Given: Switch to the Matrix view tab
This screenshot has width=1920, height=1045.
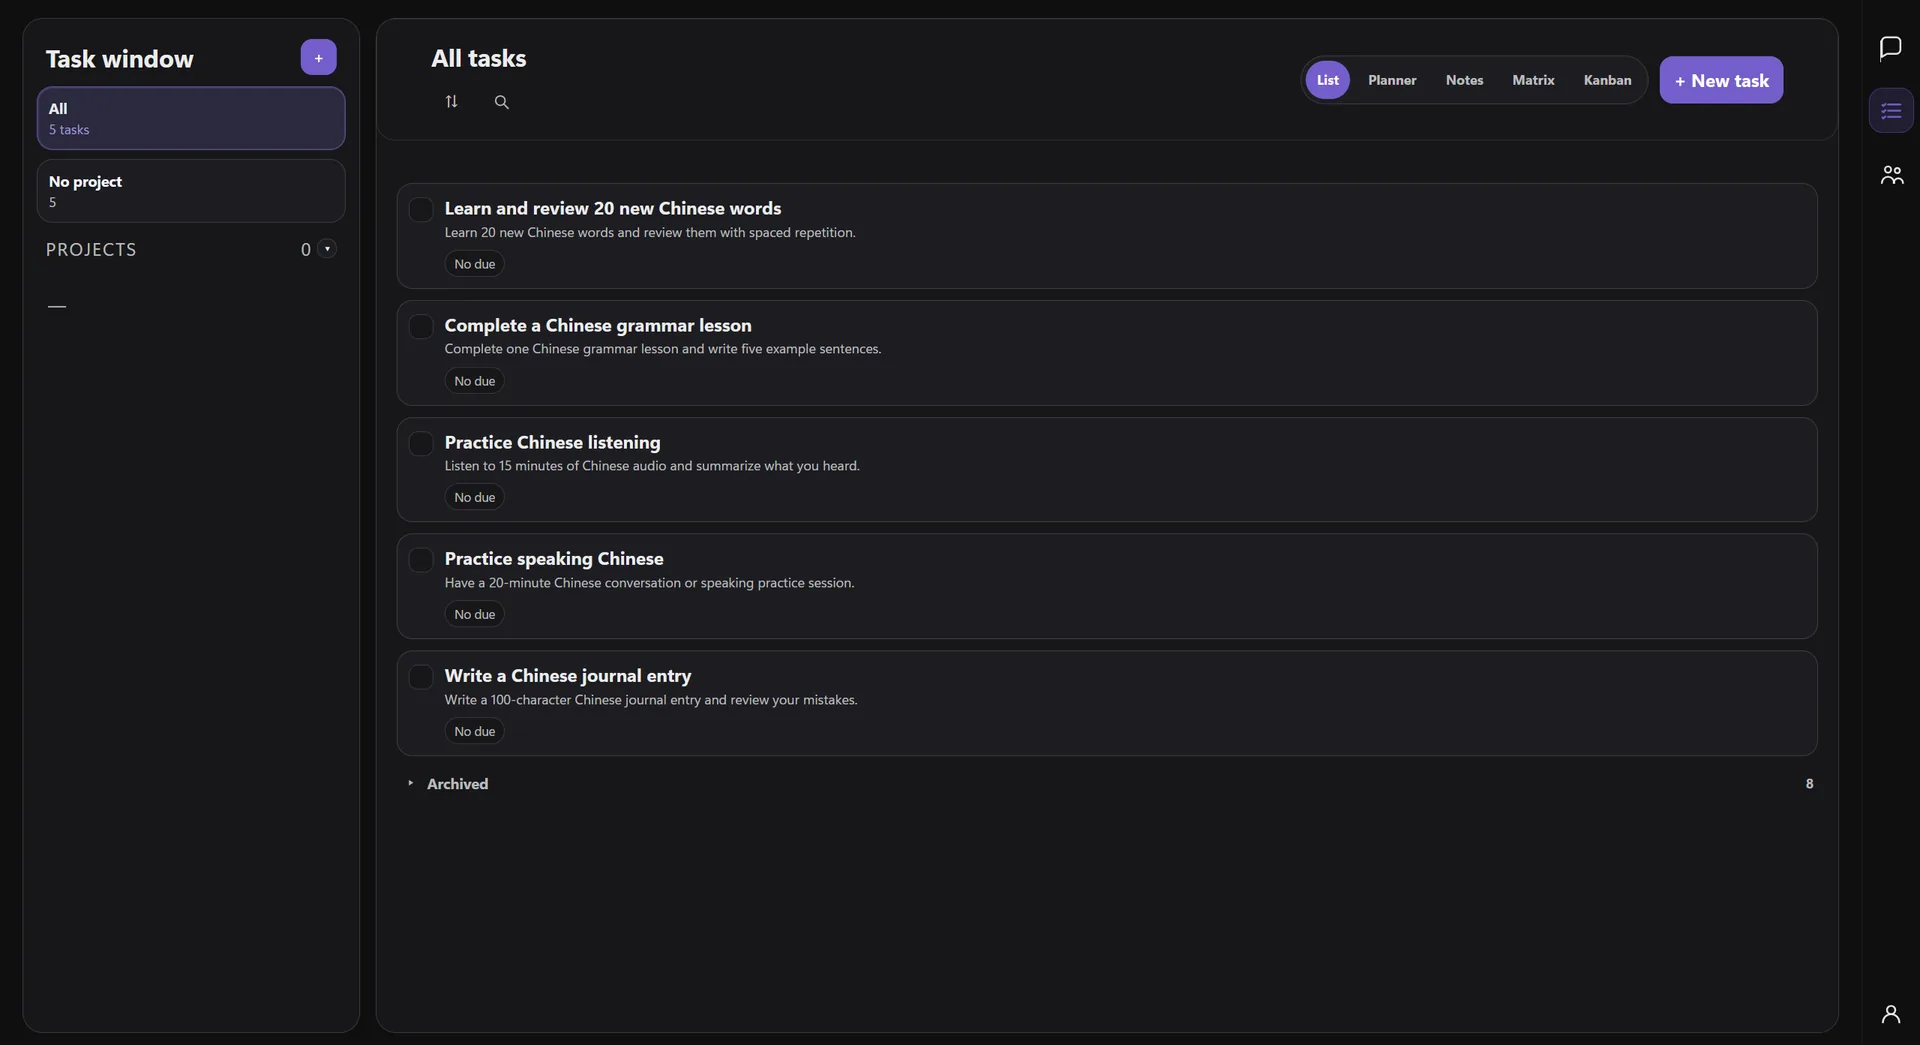Looking at the screenshot, I should click(1533, 80).
